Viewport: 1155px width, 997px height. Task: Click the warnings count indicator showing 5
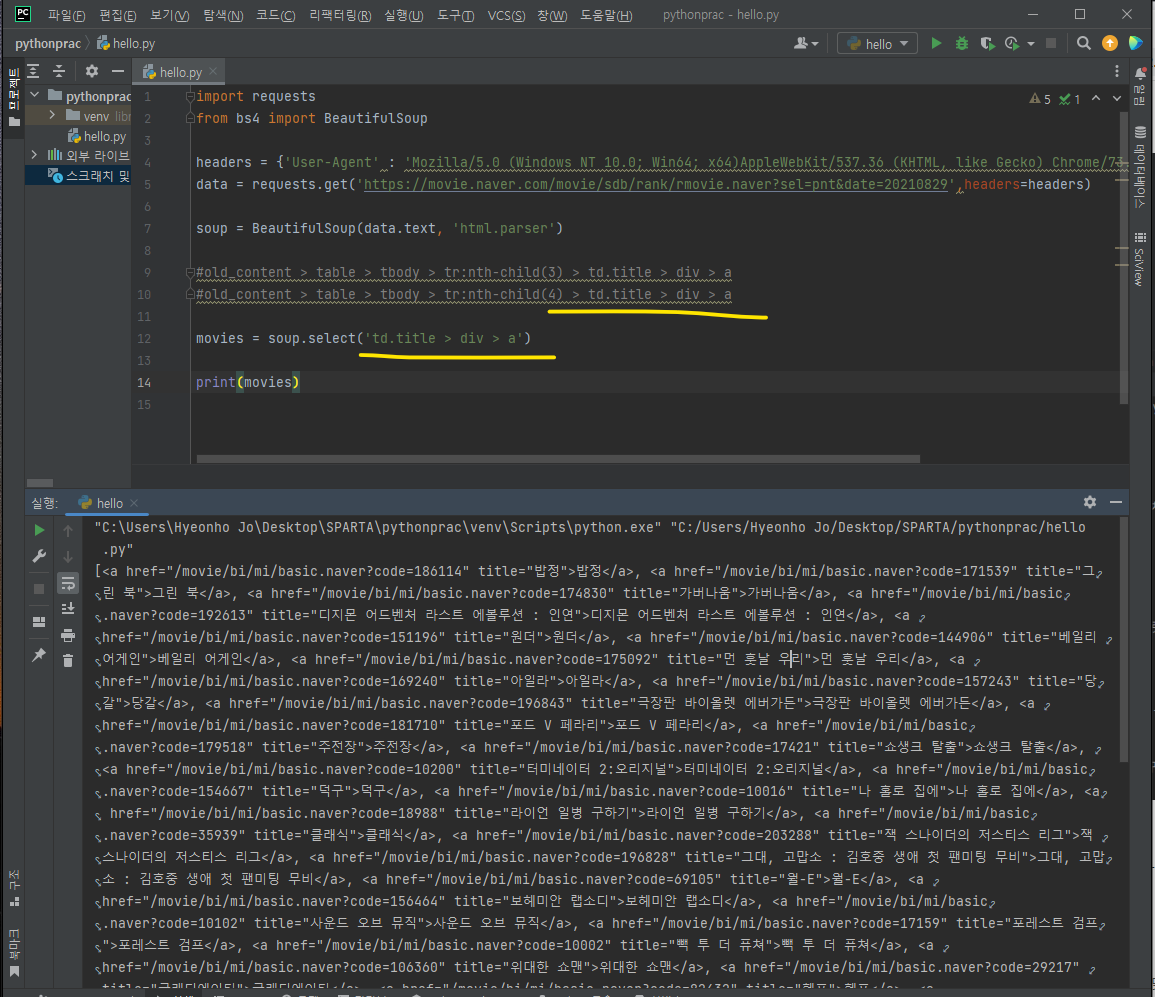tap(1040, 99)
